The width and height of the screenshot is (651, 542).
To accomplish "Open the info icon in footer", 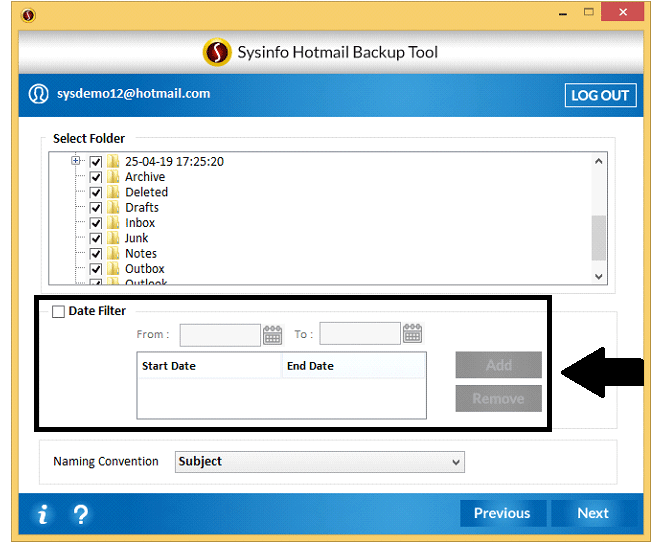I will click(x=43, y=514).
